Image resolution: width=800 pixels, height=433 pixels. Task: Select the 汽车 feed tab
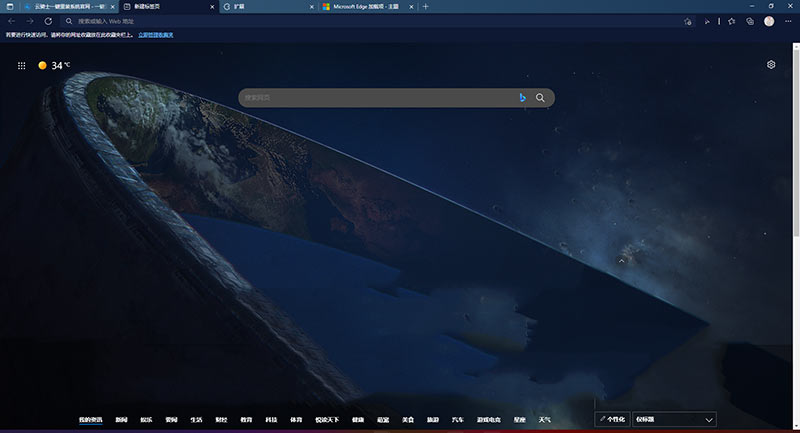(458, 420)
